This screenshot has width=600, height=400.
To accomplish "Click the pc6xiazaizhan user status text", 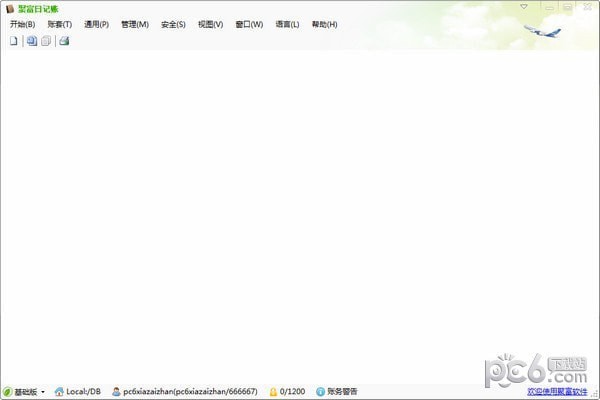I will click(190, 392).
